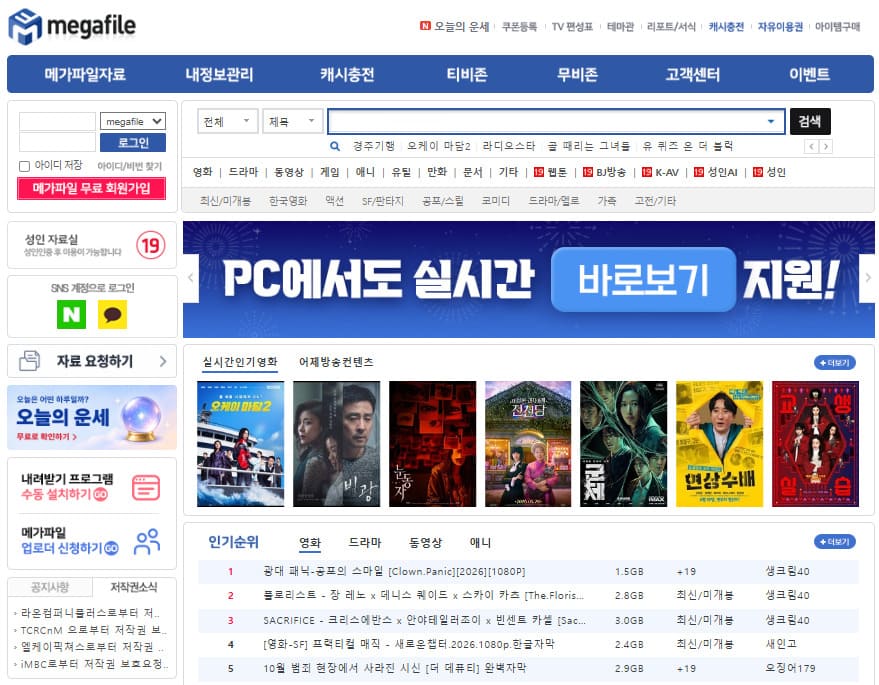This screenshot has width=879, height=685.
Task: Go to next banner slide
Action: point(868,278)
